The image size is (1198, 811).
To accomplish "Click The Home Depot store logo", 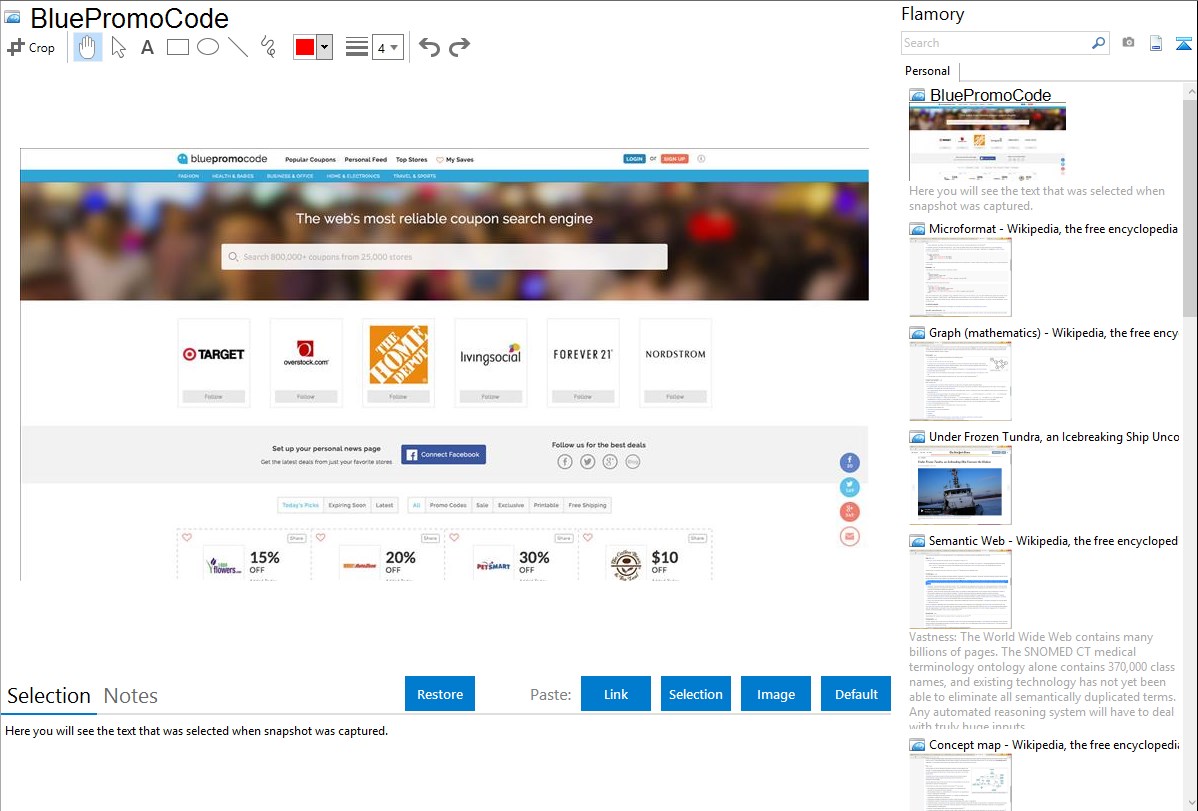I will point(398,354).
